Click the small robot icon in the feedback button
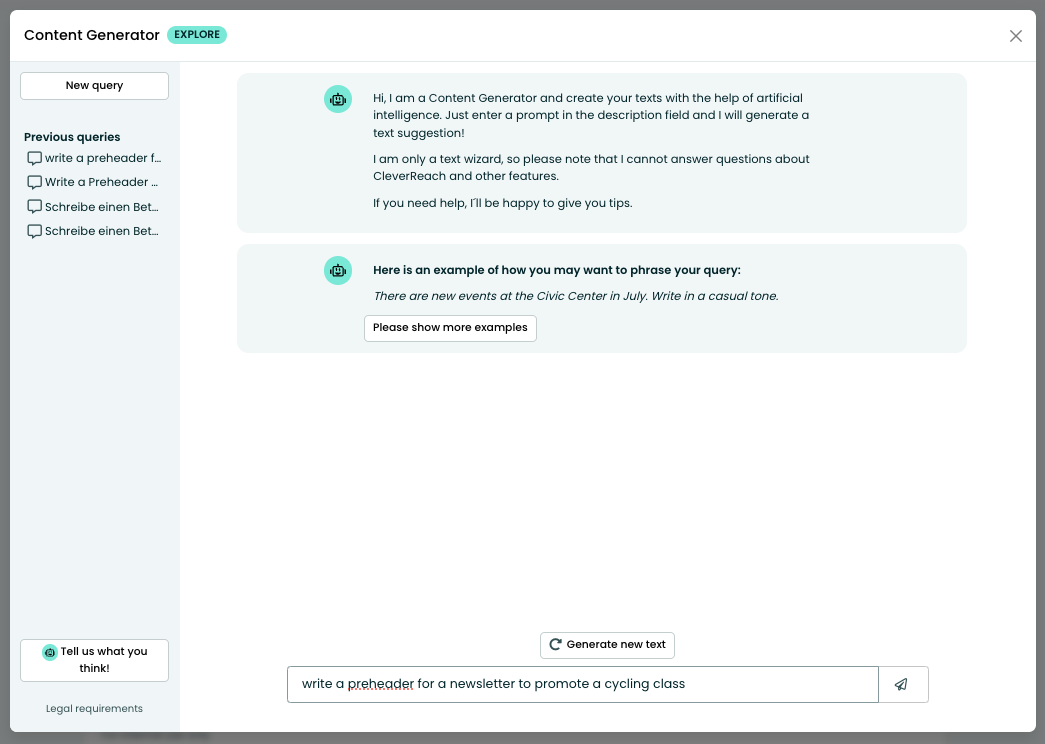The width and height of the screenshot is (1045, 744). coord(50,652)
